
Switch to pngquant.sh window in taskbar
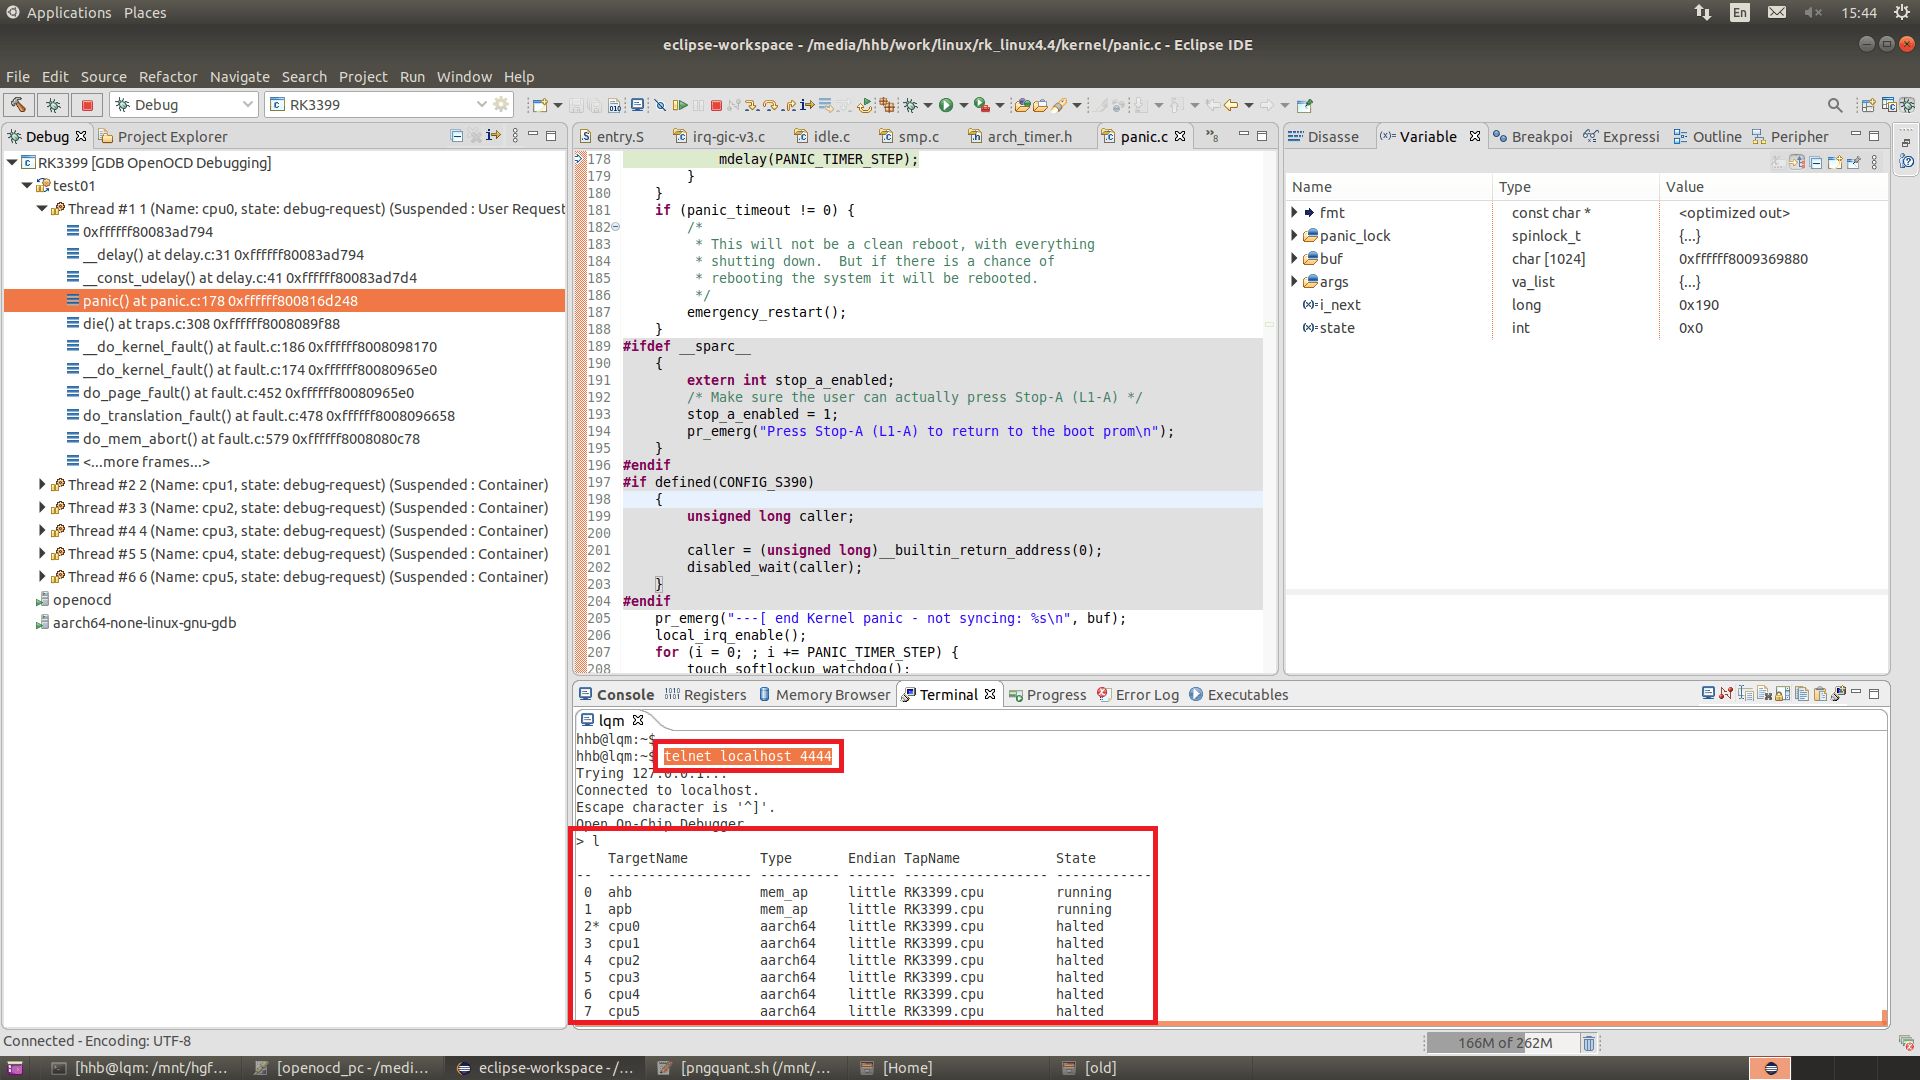[744, 1068]
